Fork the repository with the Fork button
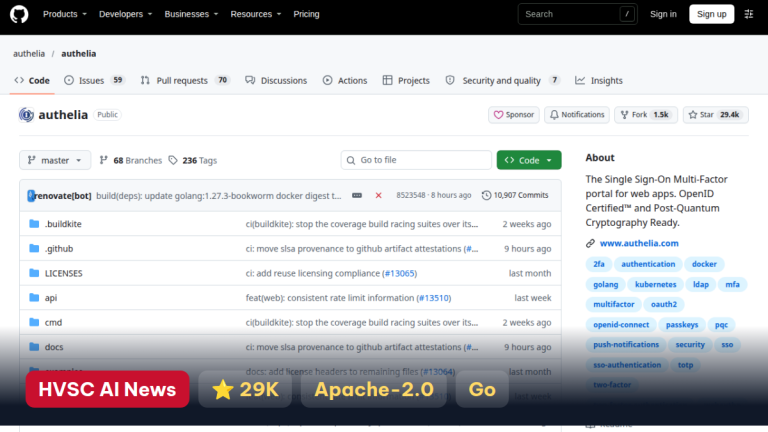The width and height of the screenshot is (768, 432). 646,115
